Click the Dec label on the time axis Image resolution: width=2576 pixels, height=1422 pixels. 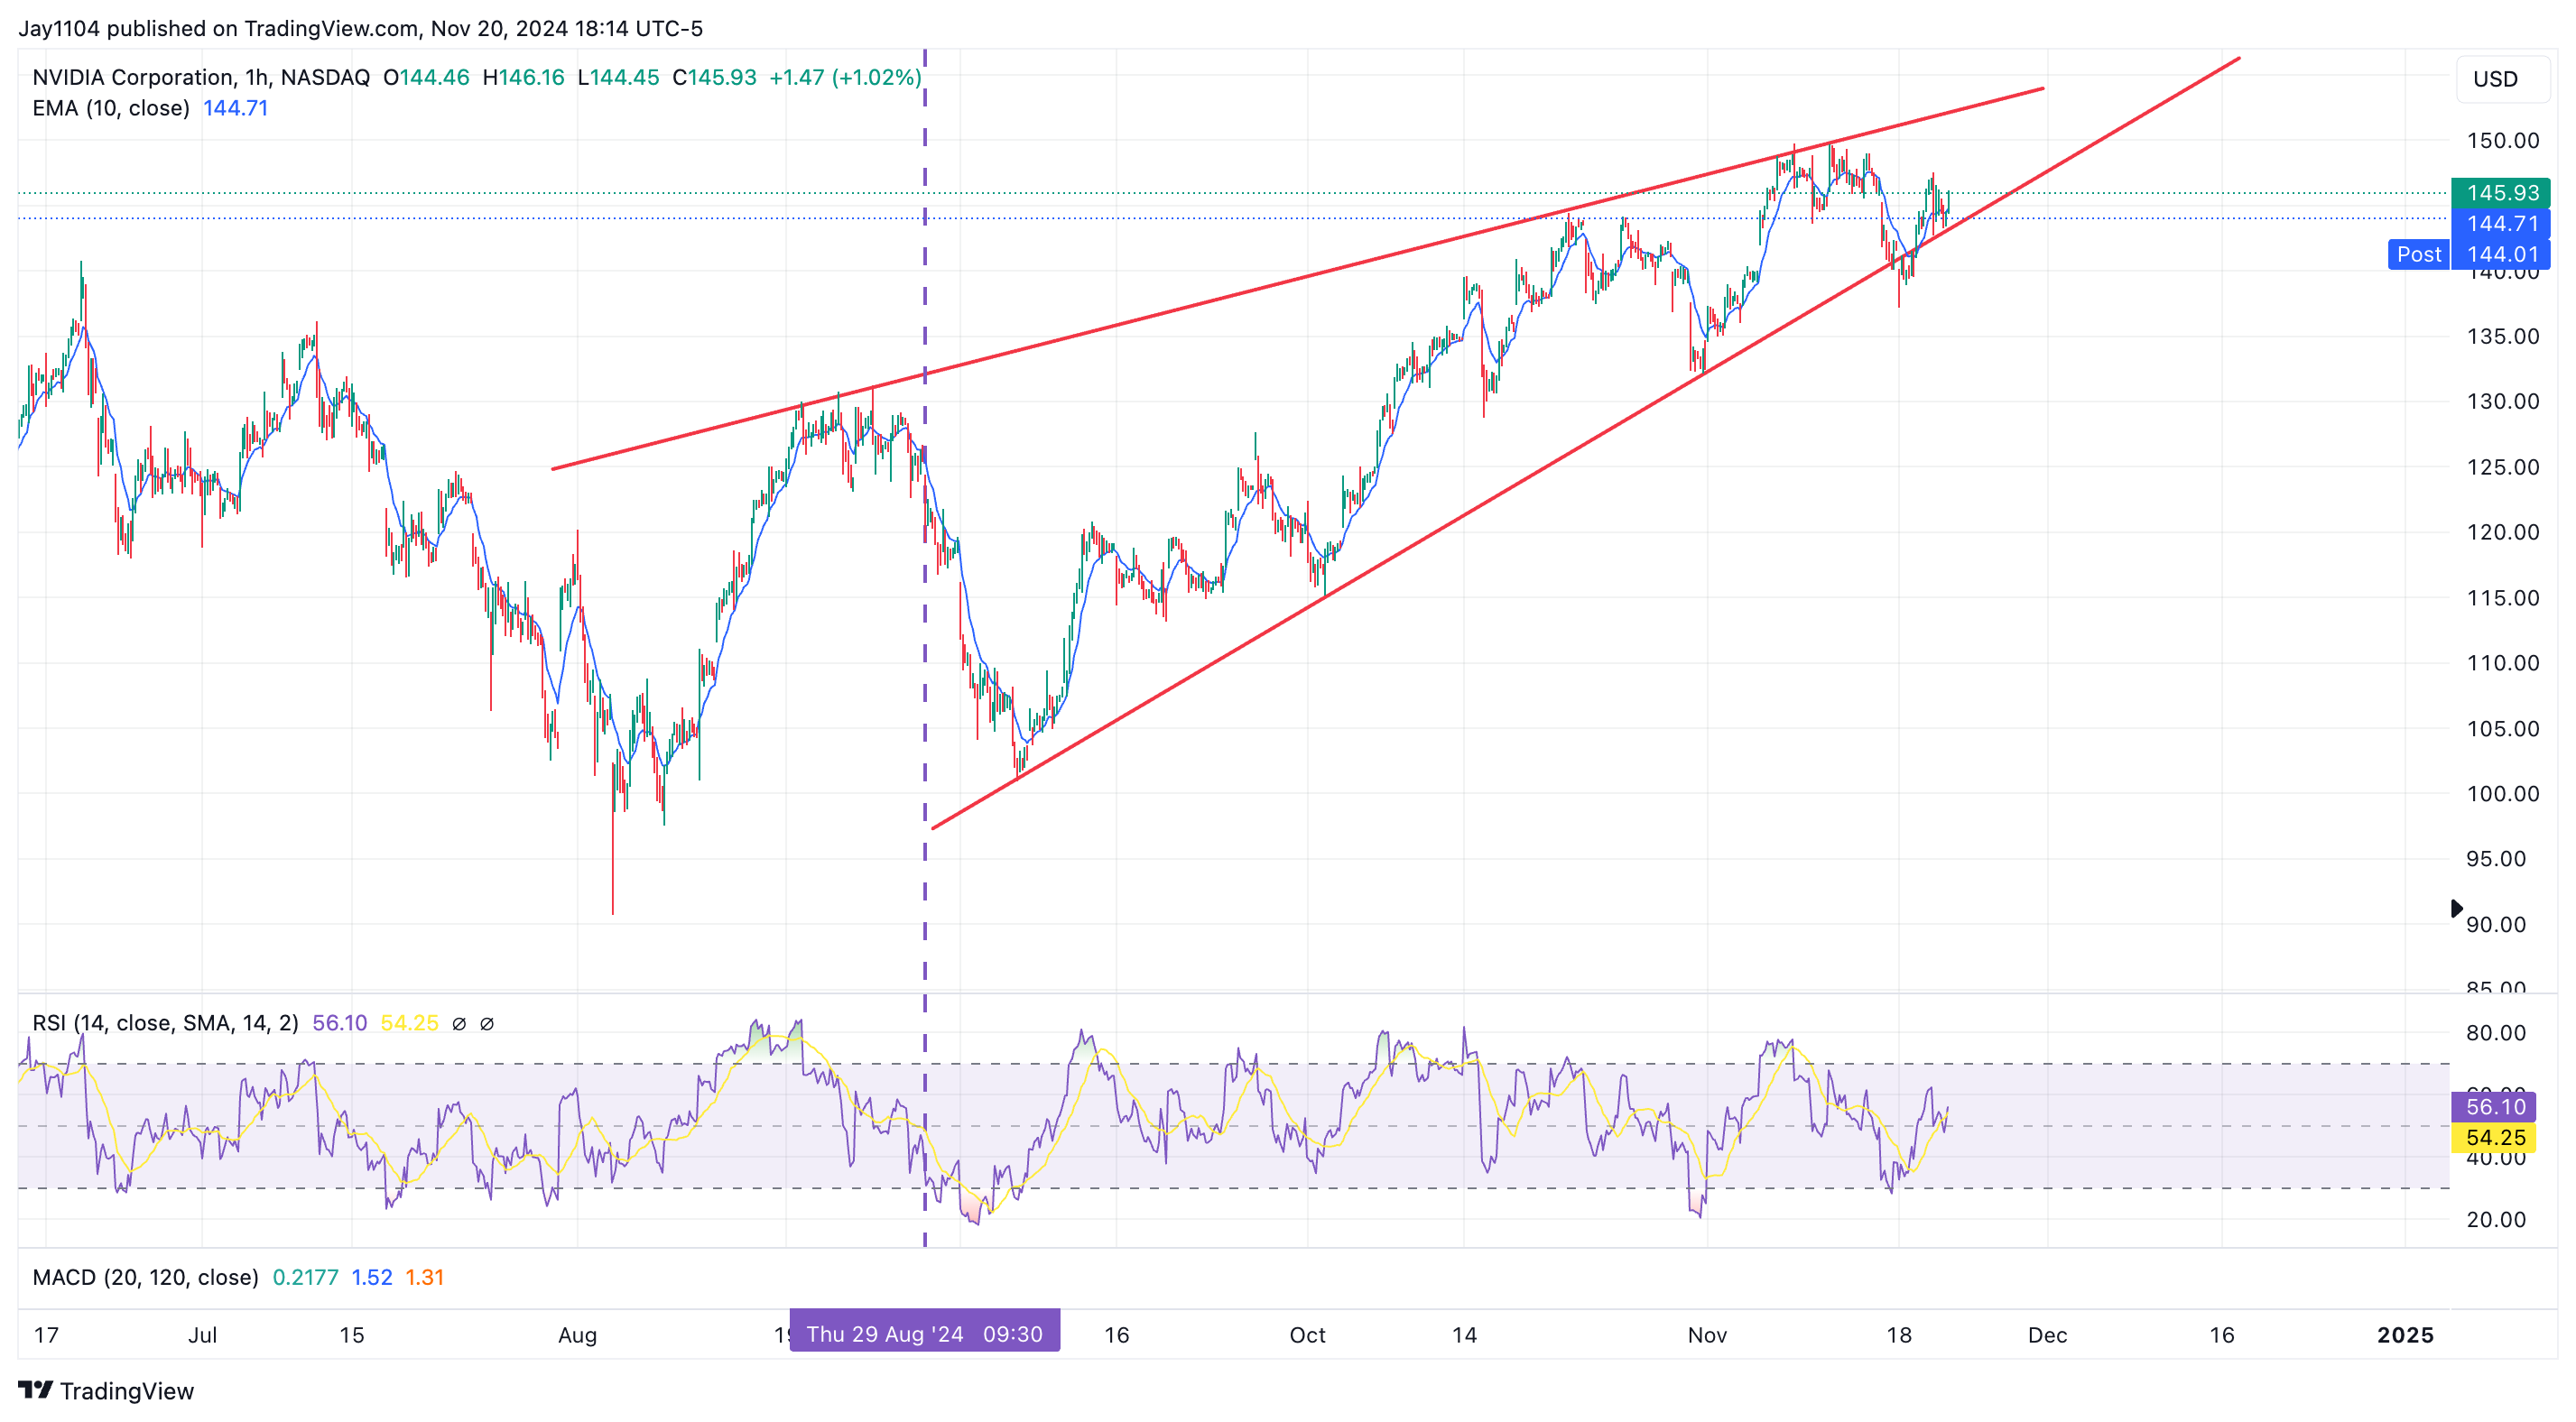tap(2047, 1335)
